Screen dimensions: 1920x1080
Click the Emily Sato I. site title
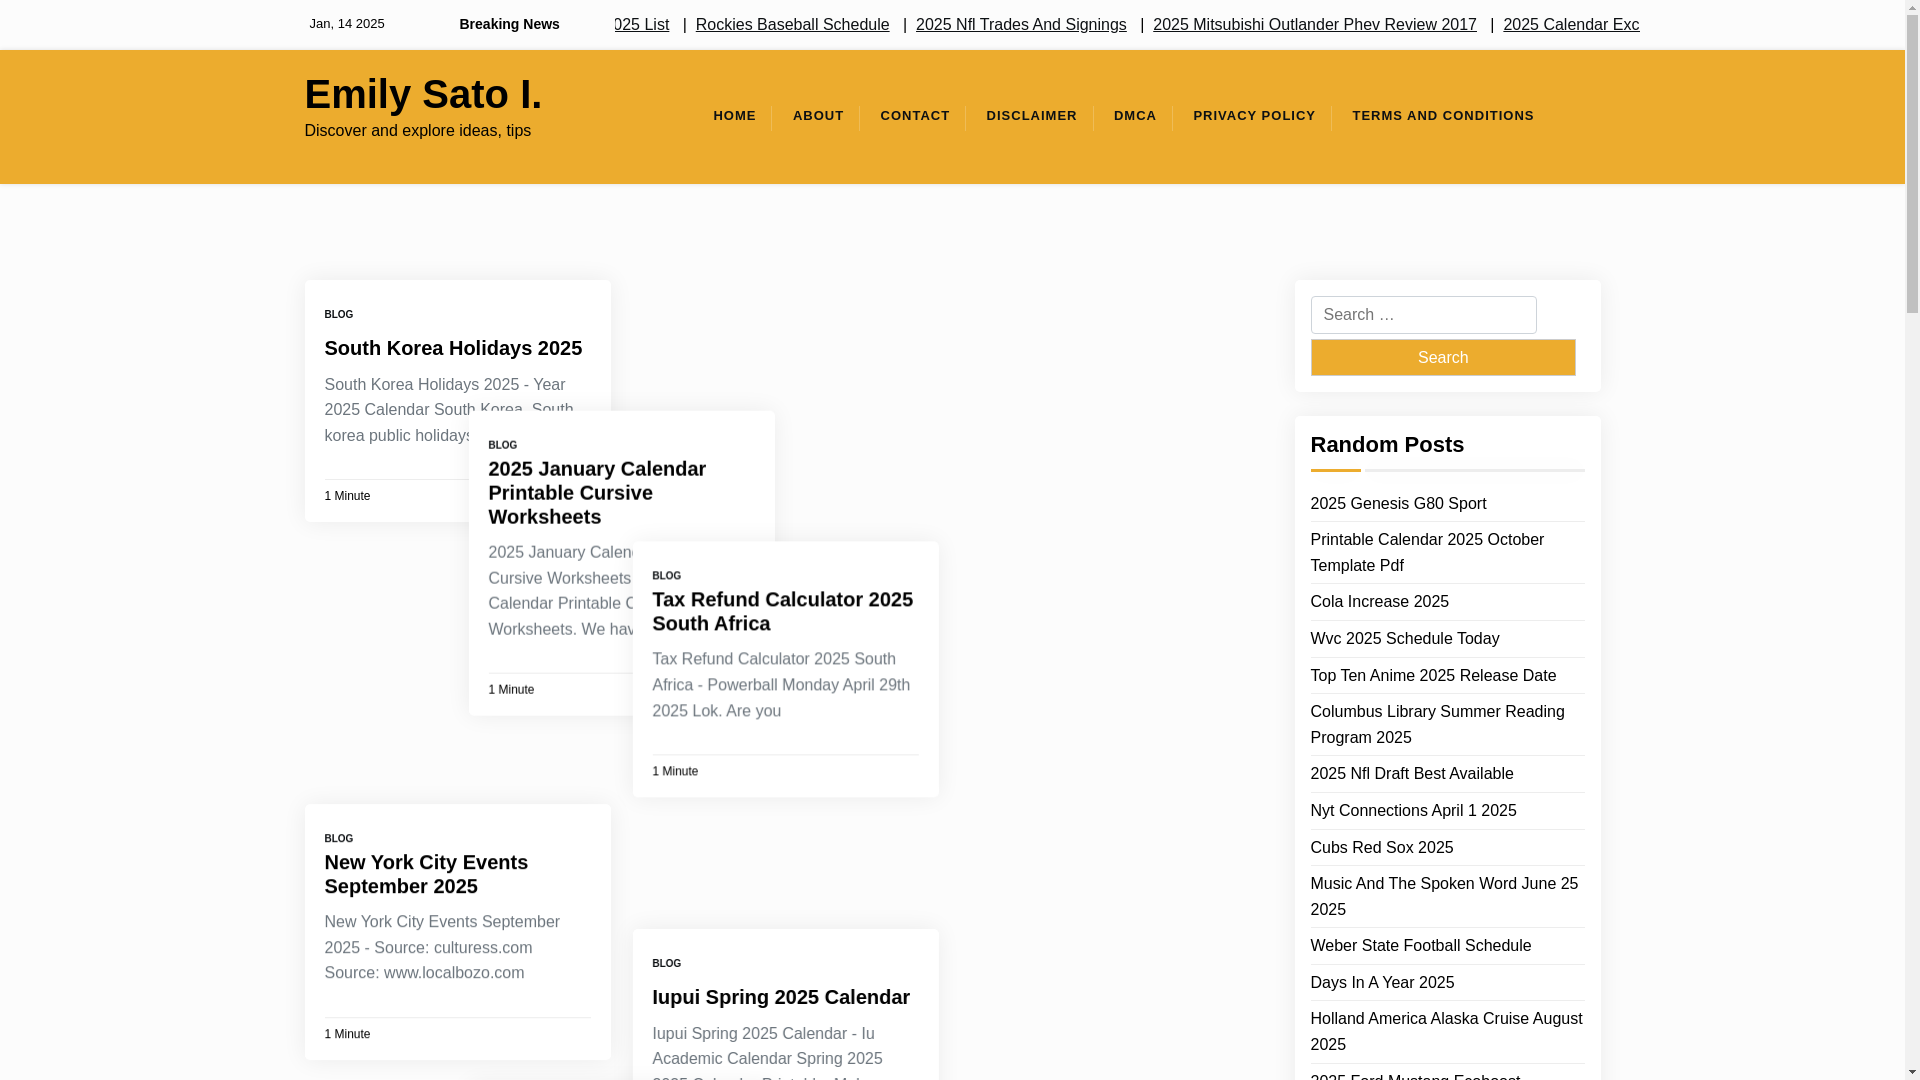tap(423, 94)
